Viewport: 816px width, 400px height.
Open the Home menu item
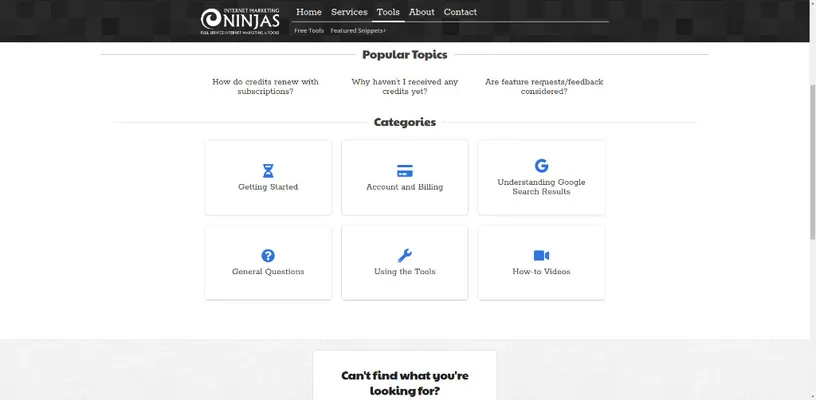click(x=309, y=12)
